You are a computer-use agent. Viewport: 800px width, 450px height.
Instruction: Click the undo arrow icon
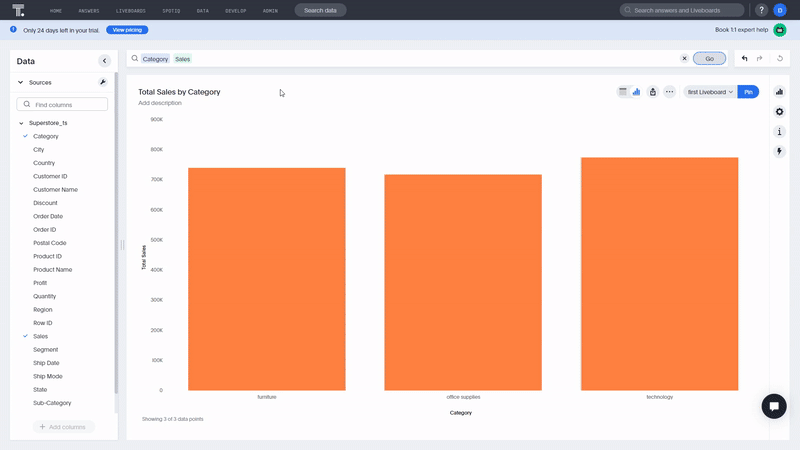744,59
